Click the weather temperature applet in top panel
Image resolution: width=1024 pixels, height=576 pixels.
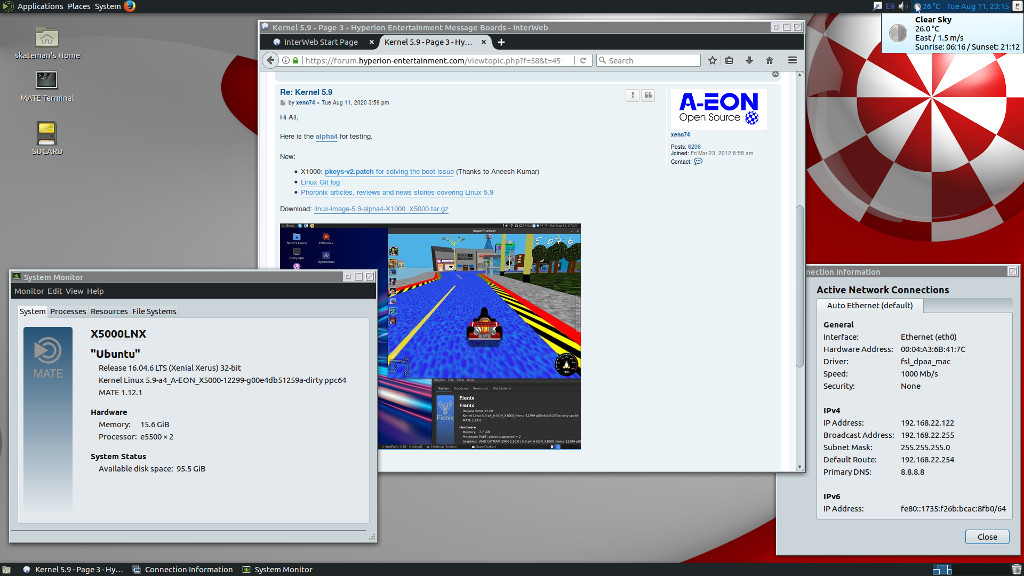point(927,6)
